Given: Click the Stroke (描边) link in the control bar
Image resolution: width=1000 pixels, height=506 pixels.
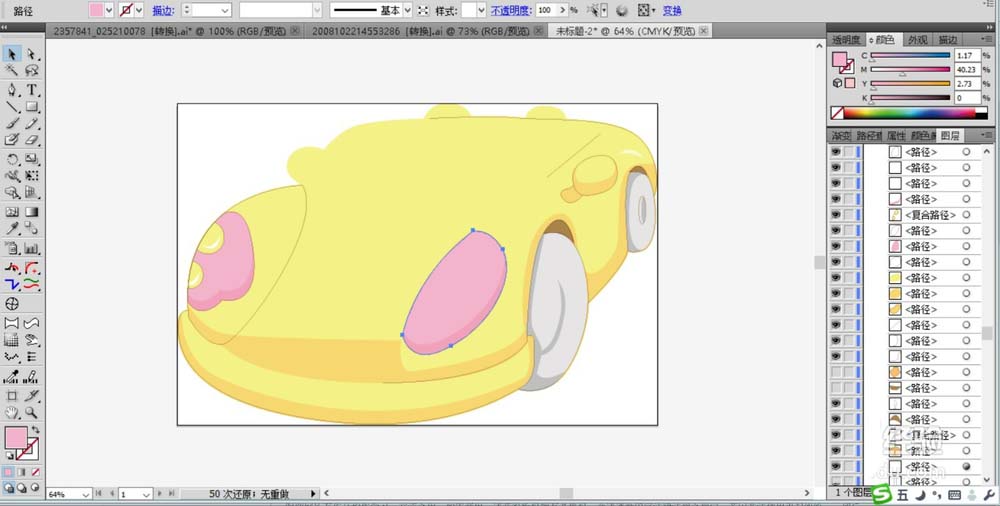Looking at the screenshot, I should (161, 10).
